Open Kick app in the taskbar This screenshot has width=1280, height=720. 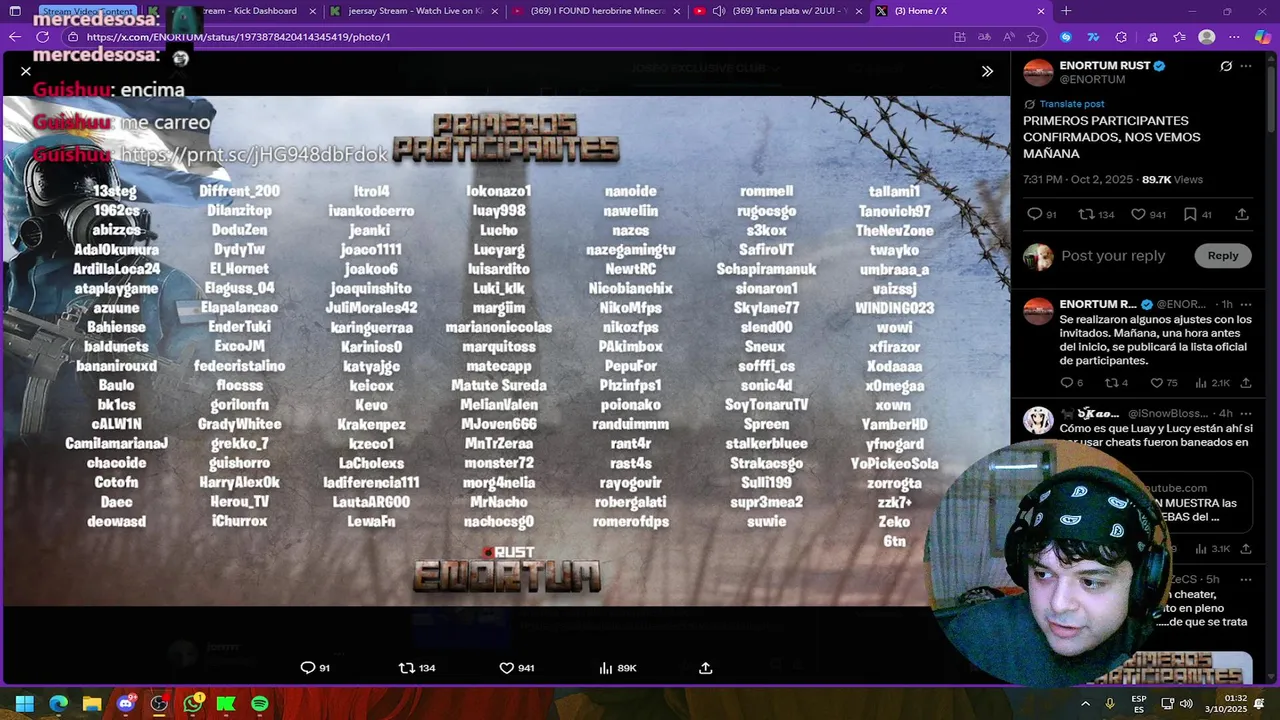pos(226,704)
